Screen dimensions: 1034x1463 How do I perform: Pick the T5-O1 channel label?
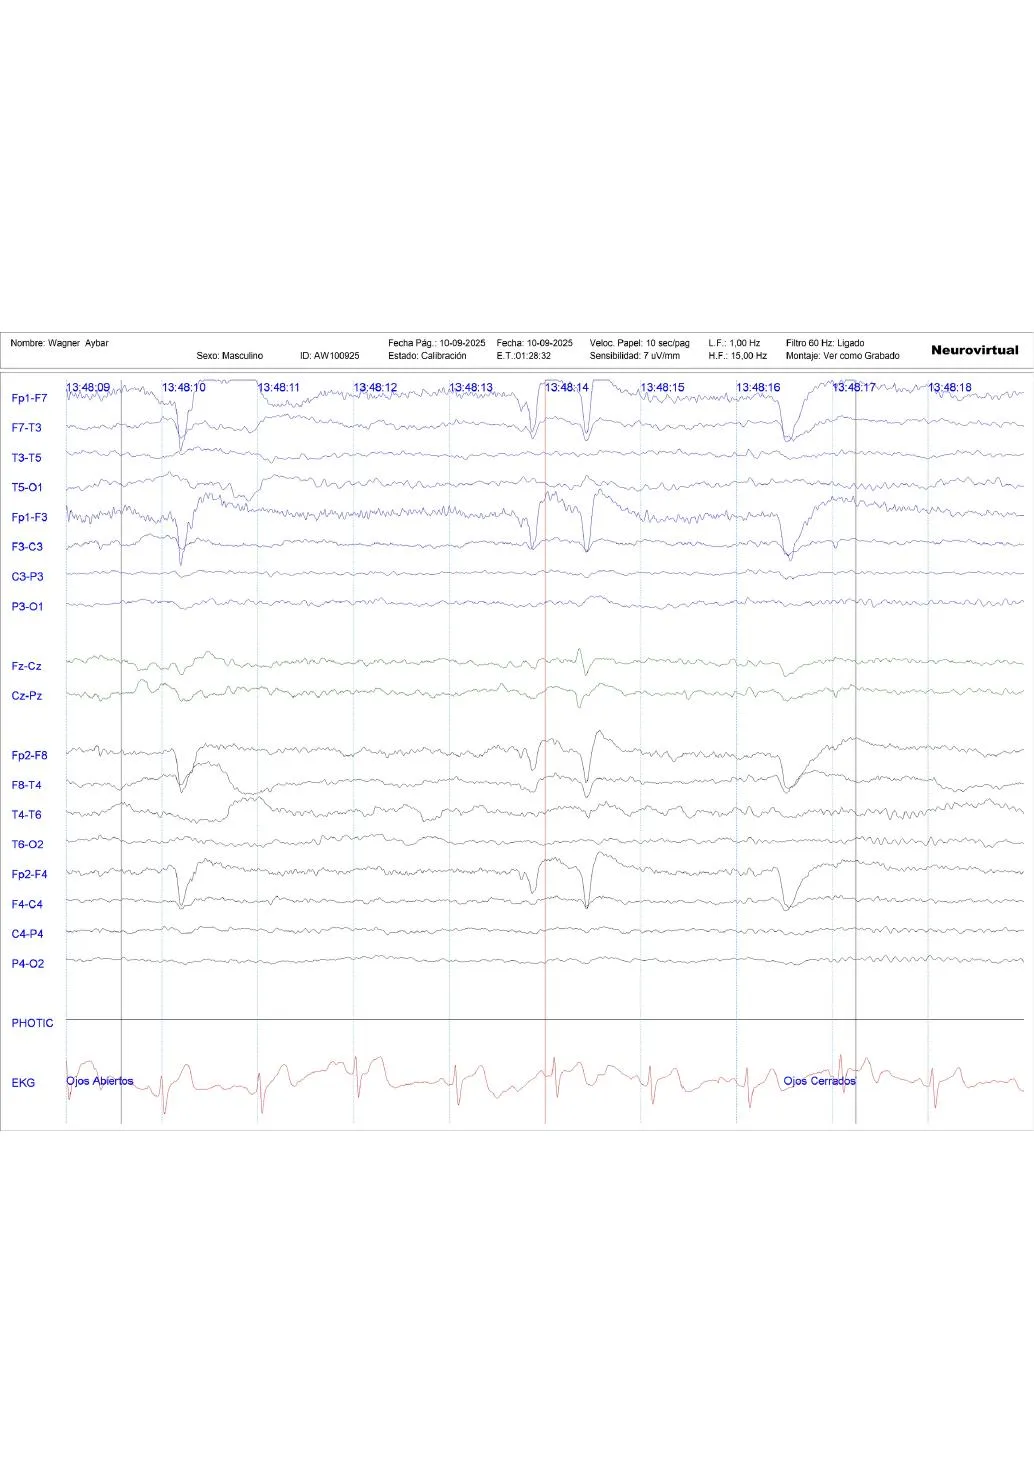click(27, 488)
